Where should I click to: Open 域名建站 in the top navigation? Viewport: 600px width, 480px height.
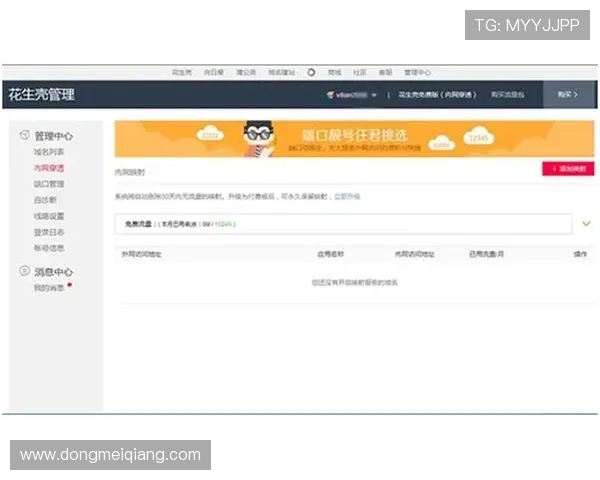(x=281, y=72)
